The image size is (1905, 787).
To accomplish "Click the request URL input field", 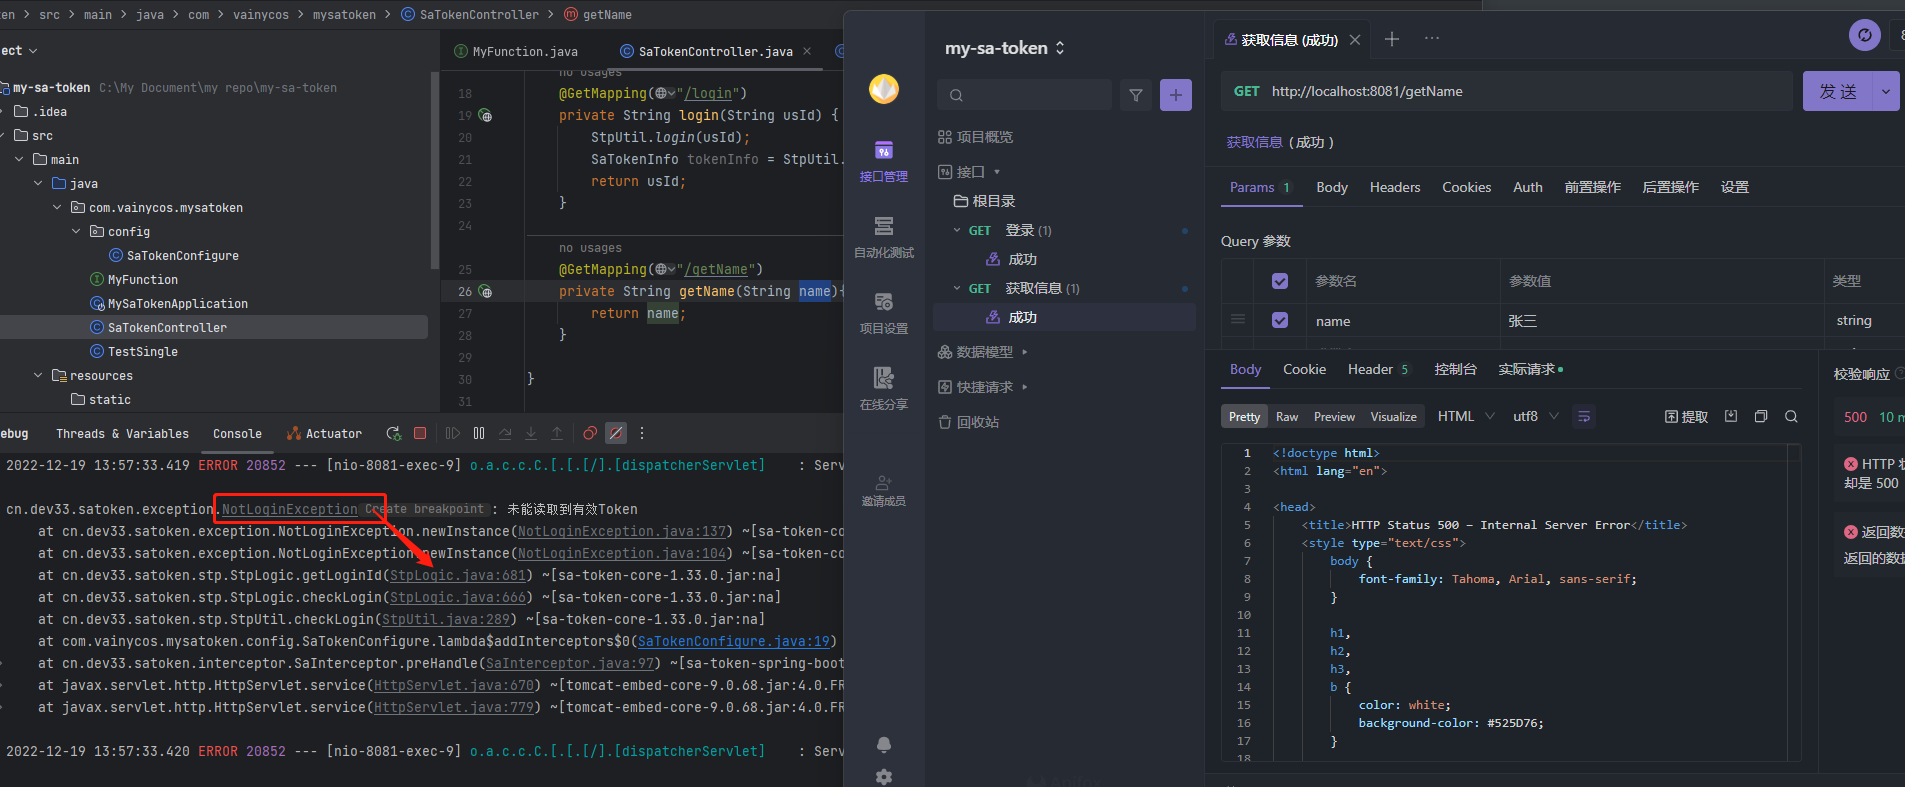I will [x=1507, y=91].
